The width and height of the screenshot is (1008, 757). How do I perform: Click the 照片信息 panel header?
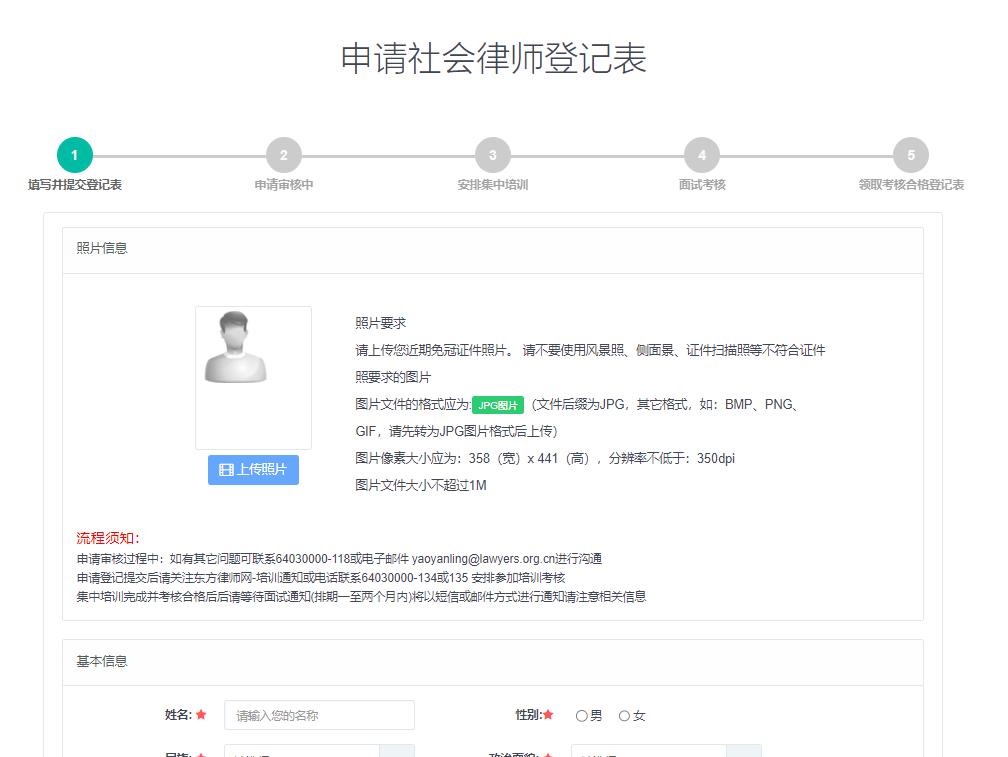[x=102, y=248]
